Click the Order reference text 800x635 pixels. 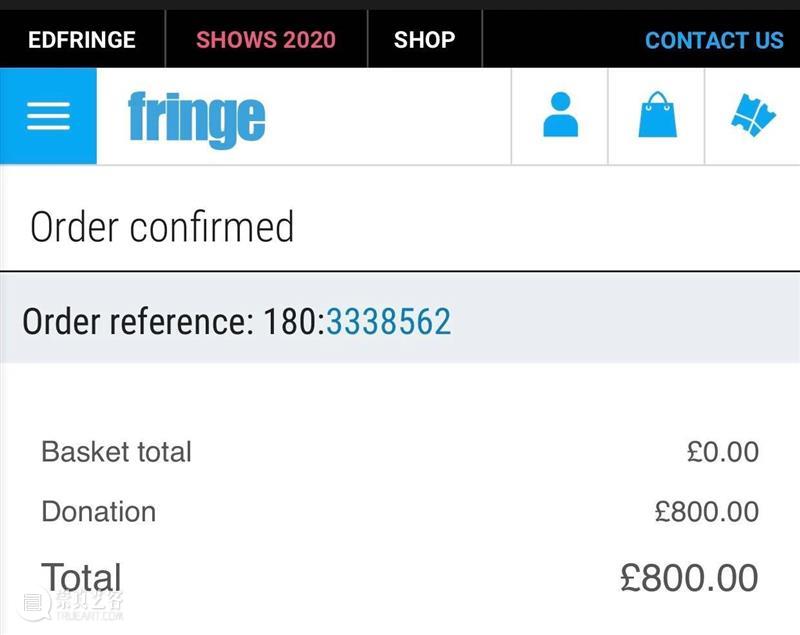coord(138,322)
